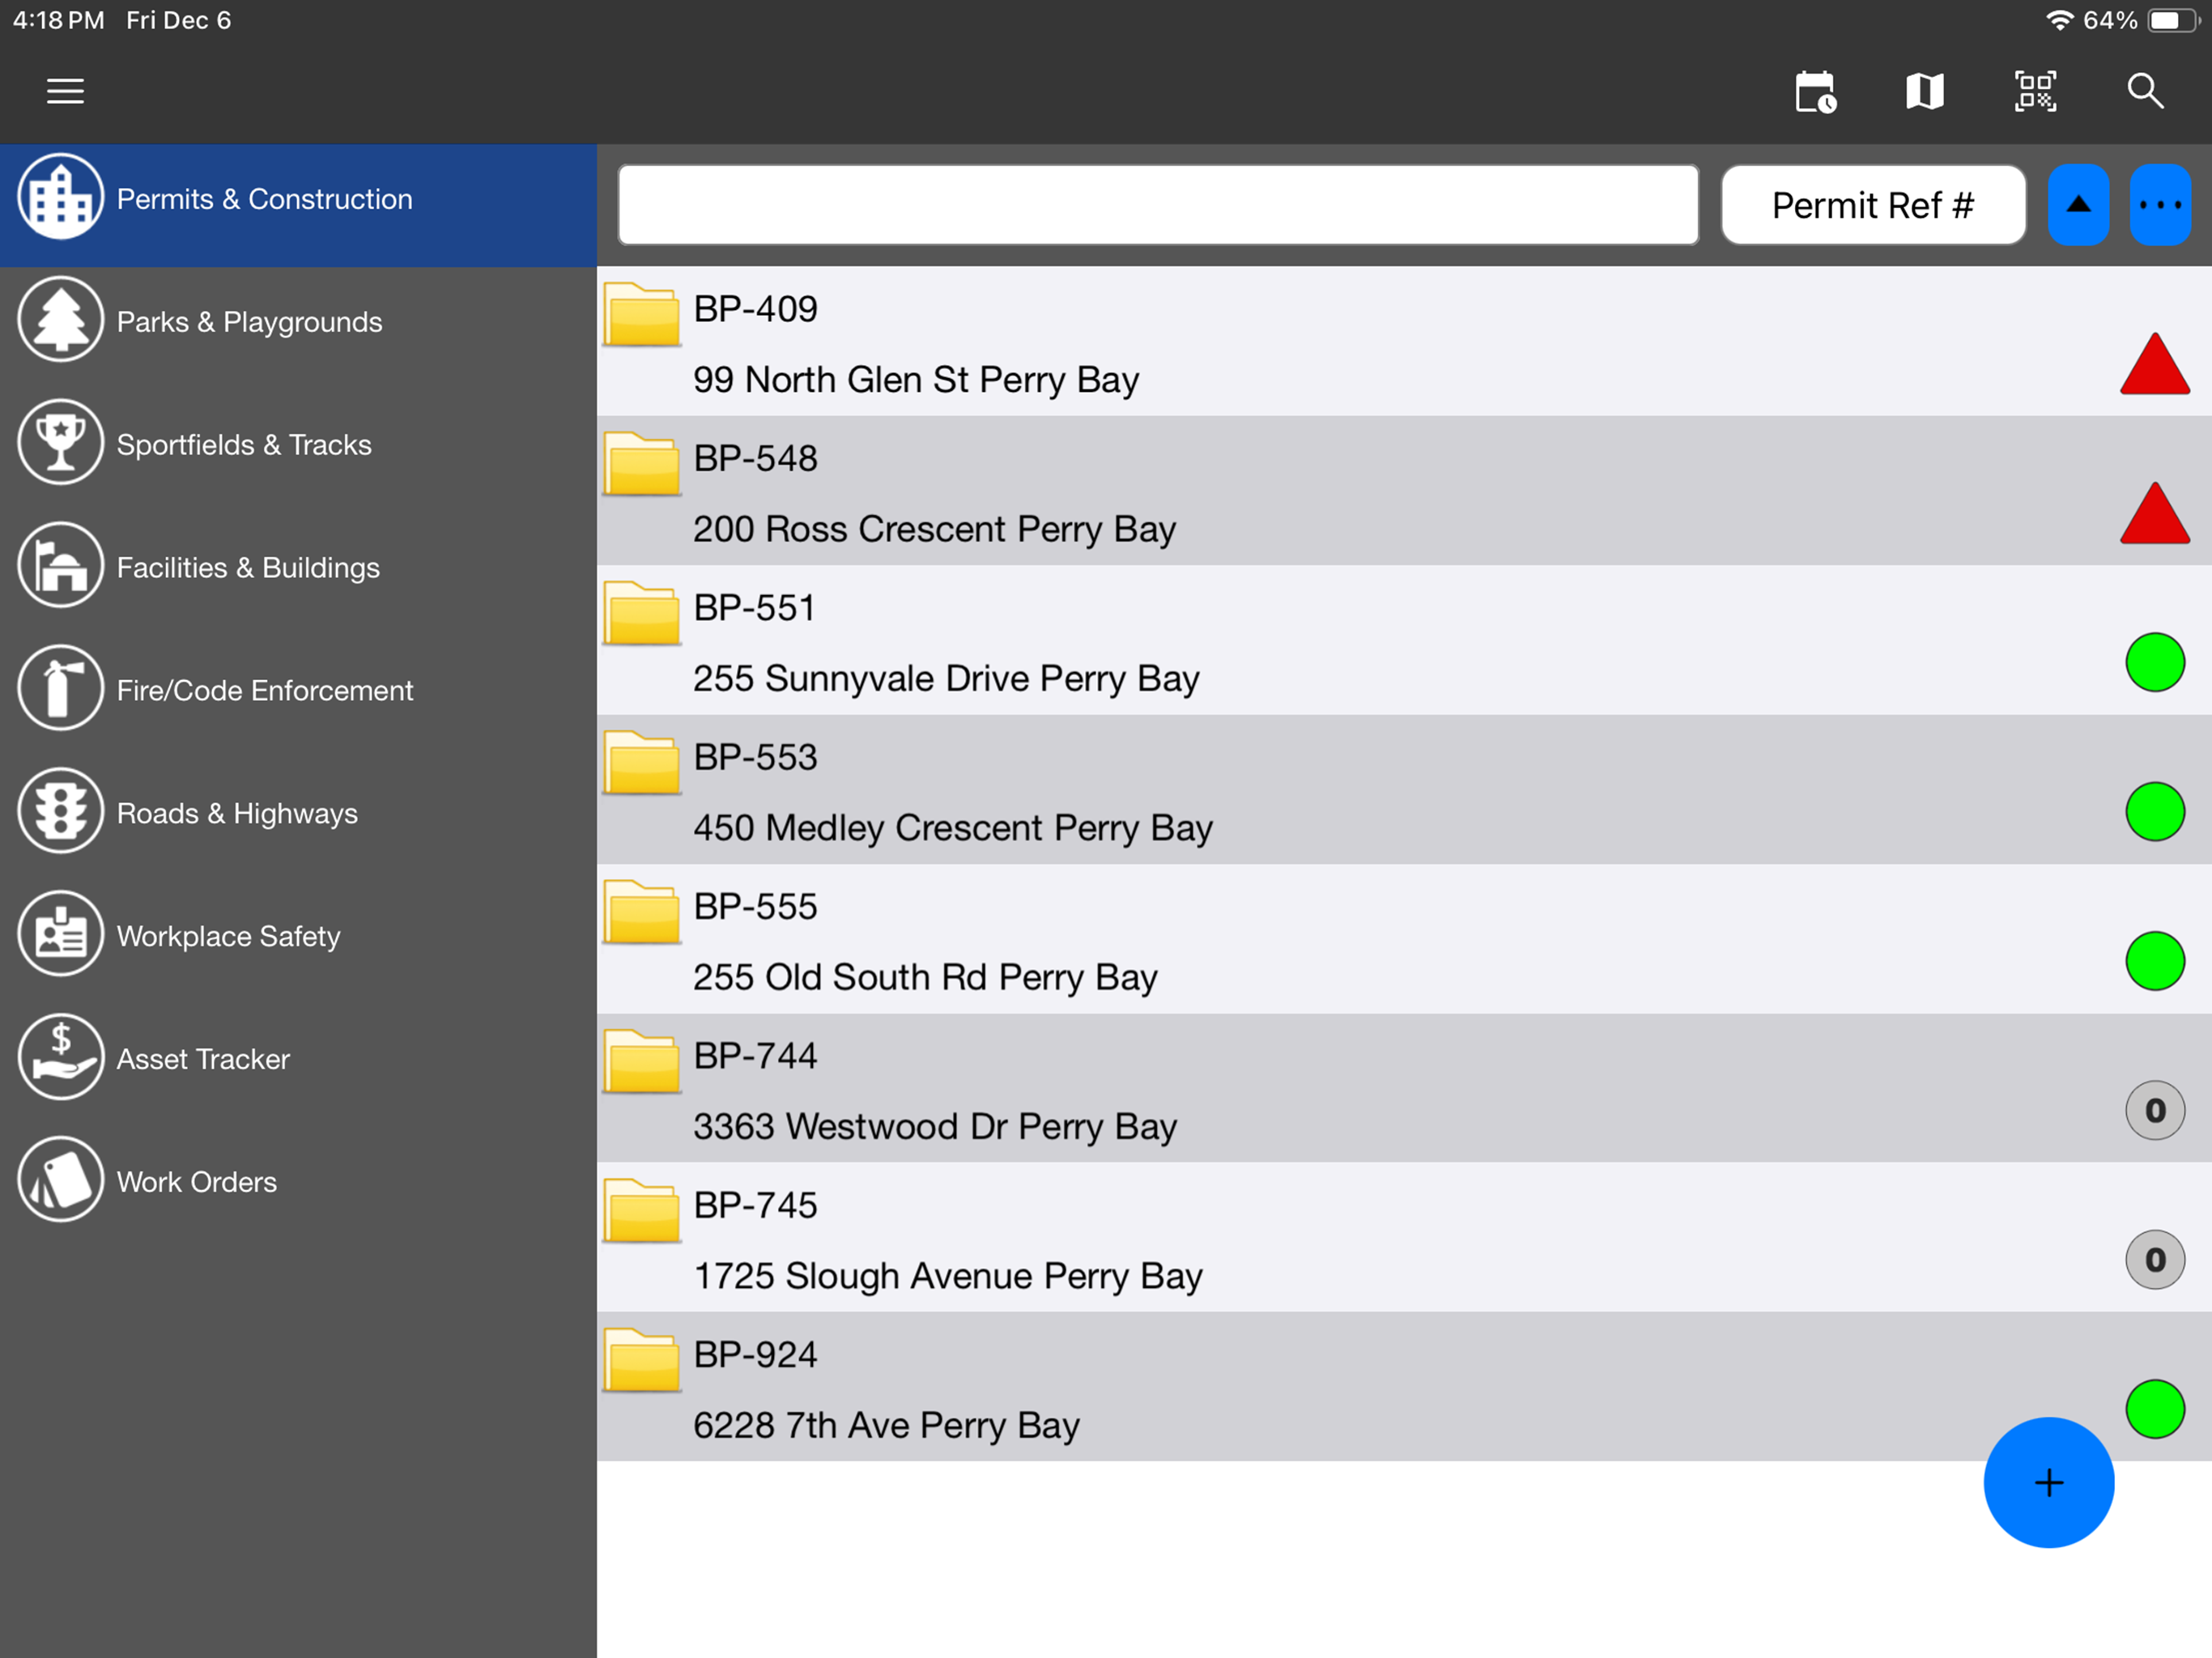The width and height of the screenshot is (2212, 1658).
Task: Open the three-dots more options button
Action: pyautogui.click(x=2160, y=205)
